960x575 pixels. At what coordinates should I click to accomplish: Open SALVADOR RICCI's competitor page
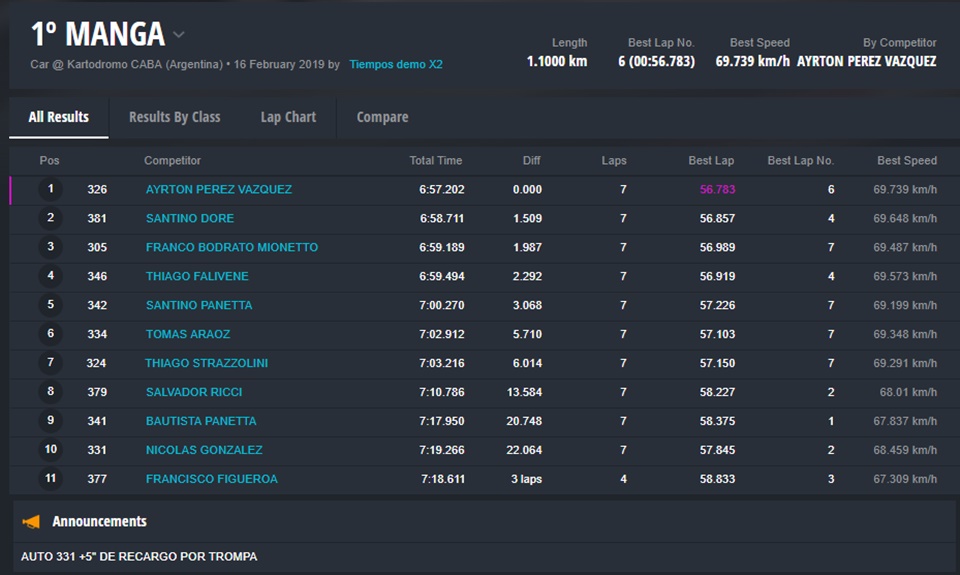tap(194, 392)
